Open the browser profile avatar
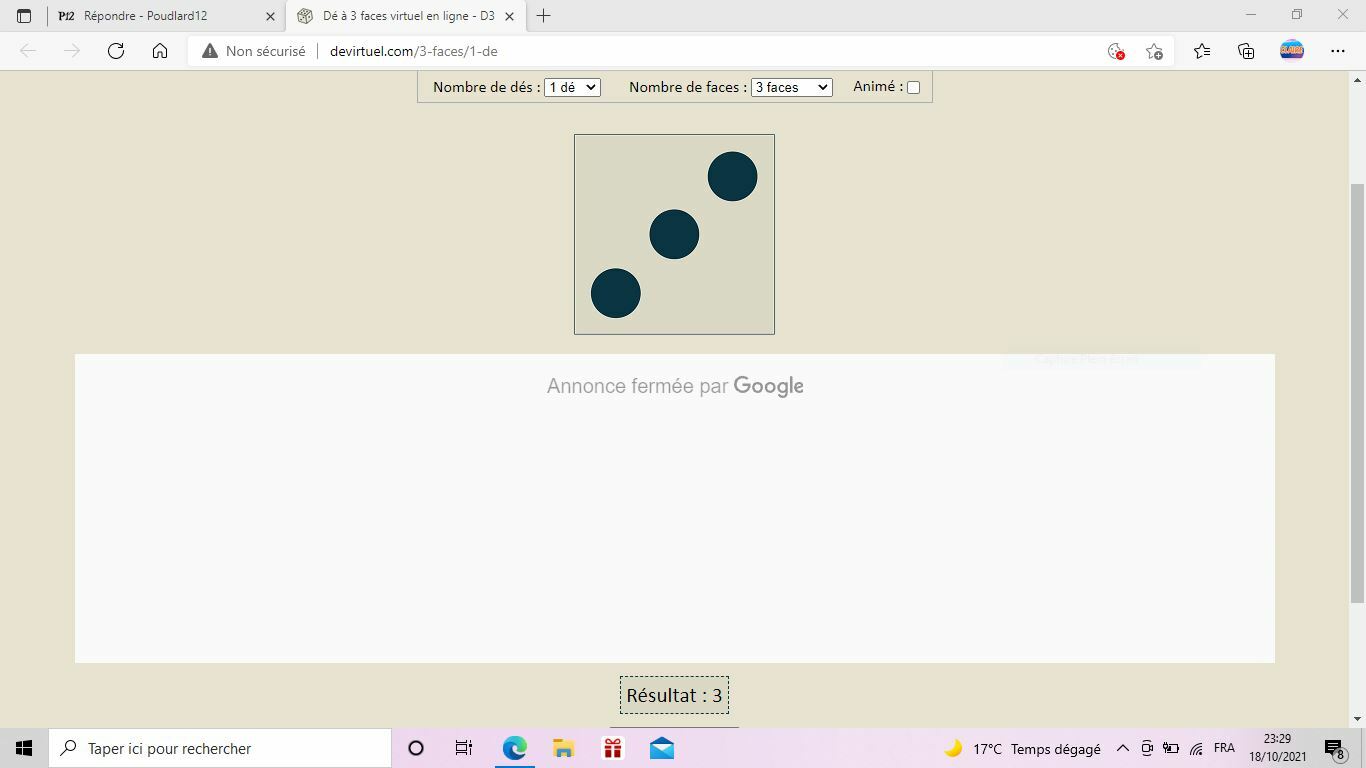Screen dimensions: 1366x768 coord(1292,50)
